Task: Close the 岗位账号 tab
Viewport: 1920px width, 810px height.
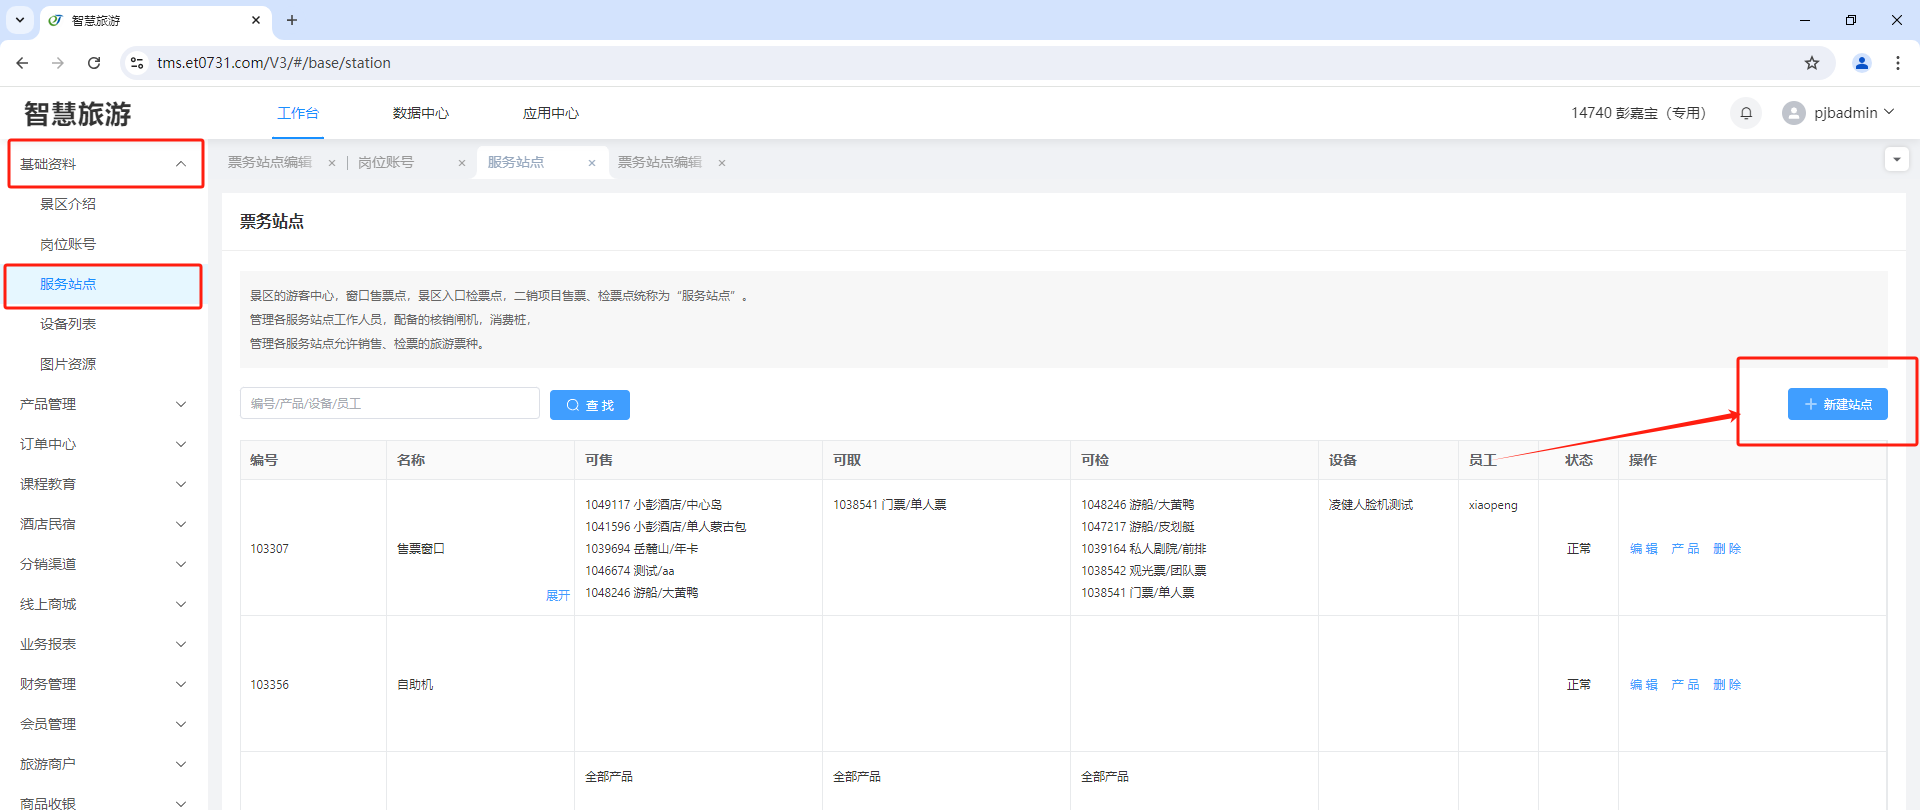Action: click(462, 163)
